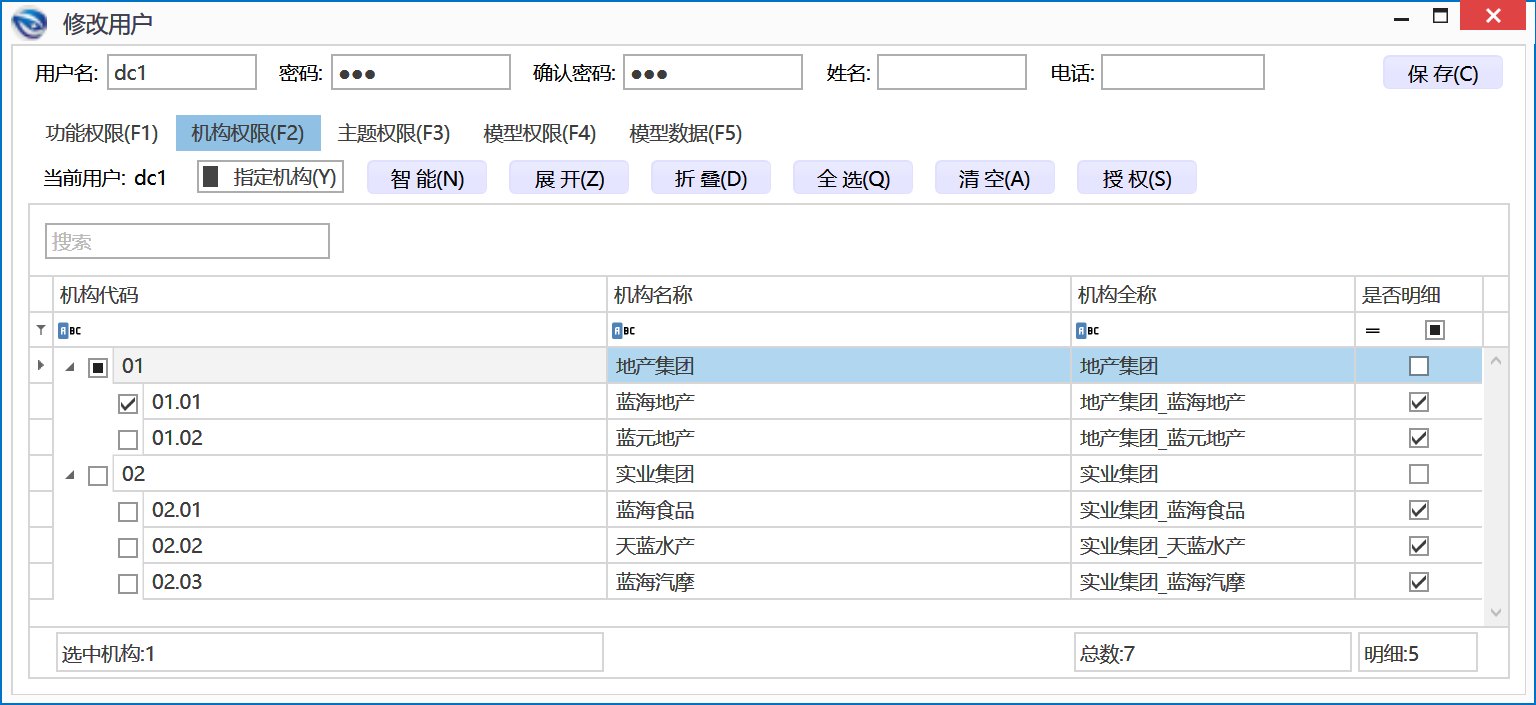Select the 实业集团 name cell in 机构名称

pyautogui.click(x=839, y=474)
